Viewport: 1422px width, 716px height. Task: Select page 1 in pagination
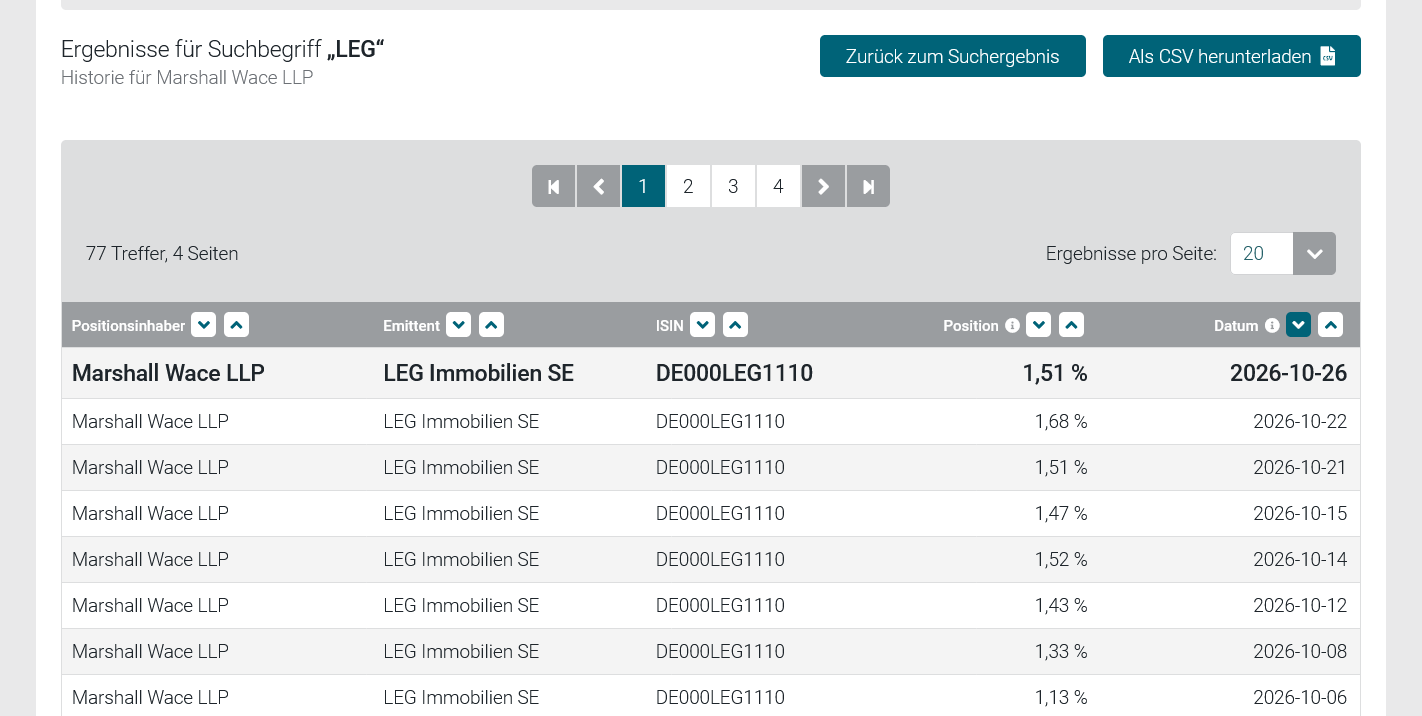pyautogui.click(x=643, y=186)
